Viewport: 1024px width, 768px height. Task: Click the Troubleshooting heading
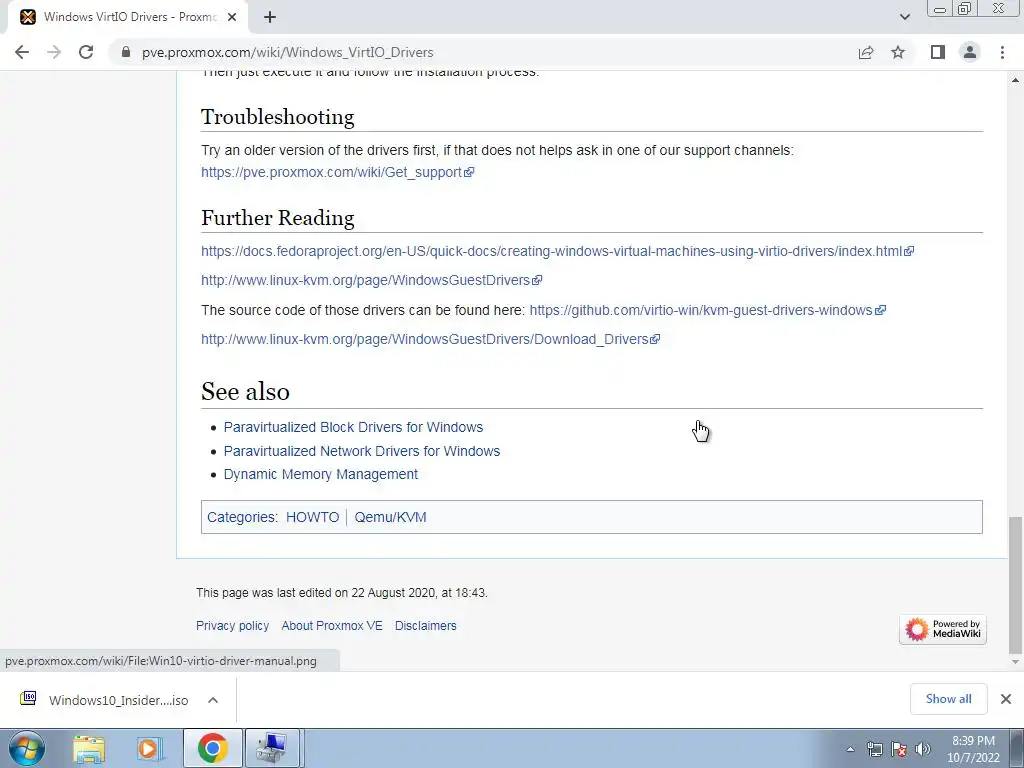click(x=278, y=117)
